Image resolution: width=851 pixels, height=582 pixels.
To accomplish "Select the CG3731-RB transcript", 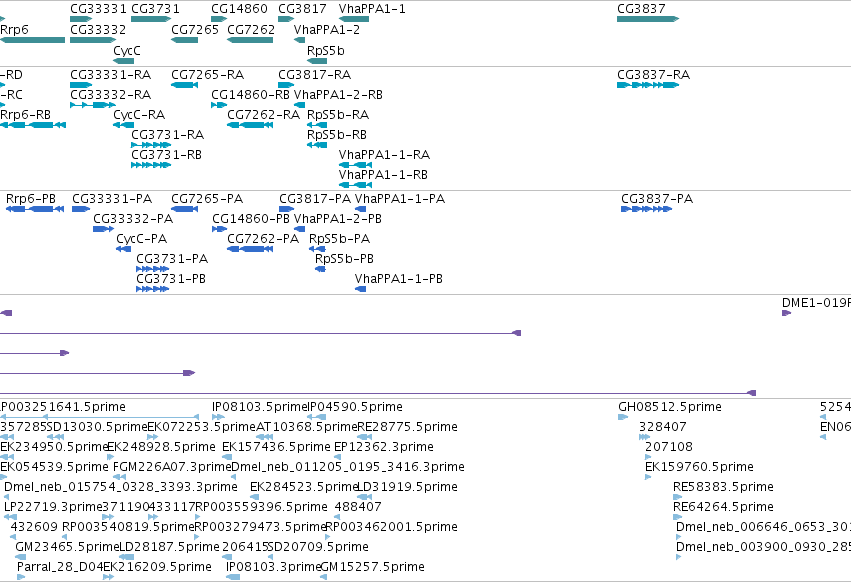I will [151, 165].
